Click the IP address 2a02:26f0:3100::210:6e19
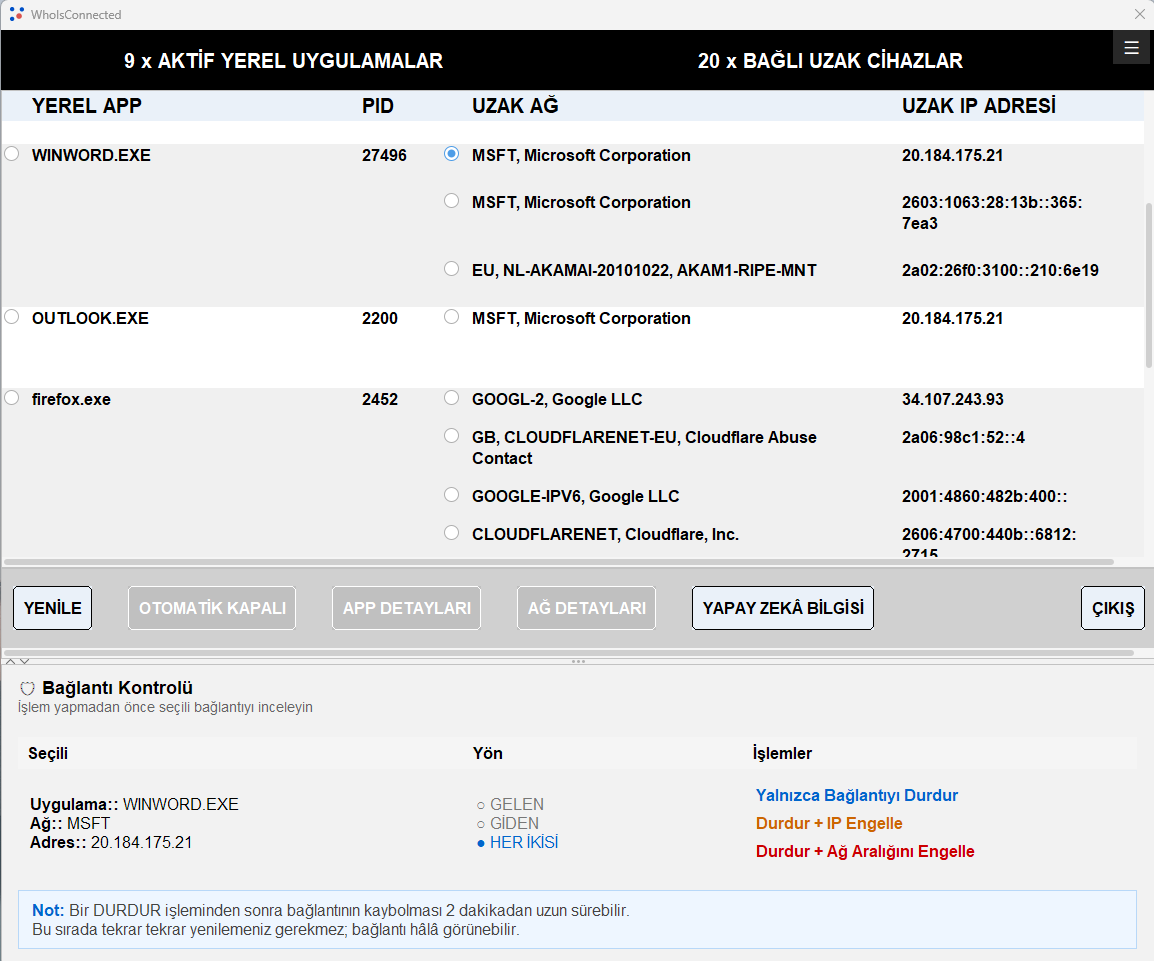The width and height of the screenshot is (1154, 961). click(1000, 271)
